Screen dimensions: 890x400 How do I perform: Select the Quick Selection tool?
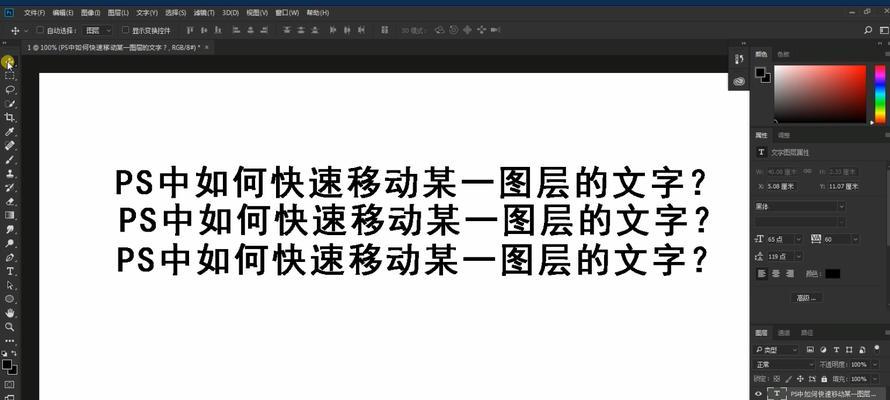(x=10, y=104)
